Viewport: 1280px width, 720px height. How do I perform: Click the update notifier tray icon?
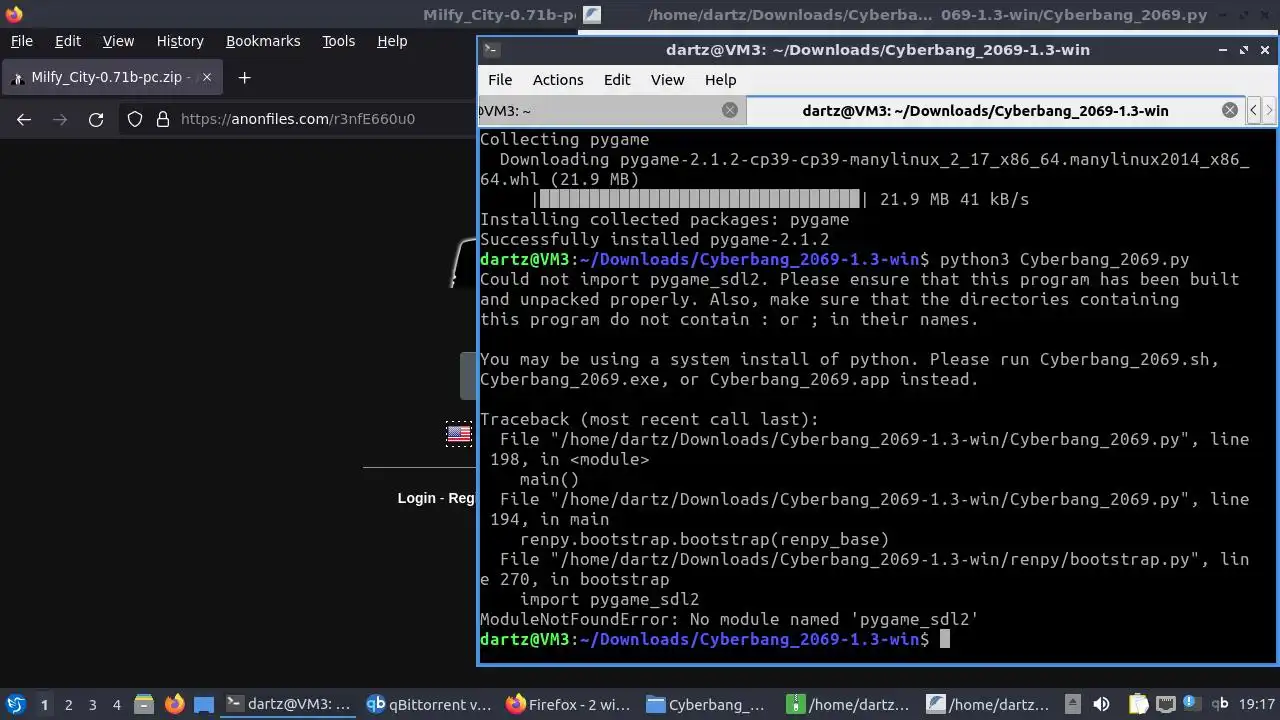(x=1191, y=704)
